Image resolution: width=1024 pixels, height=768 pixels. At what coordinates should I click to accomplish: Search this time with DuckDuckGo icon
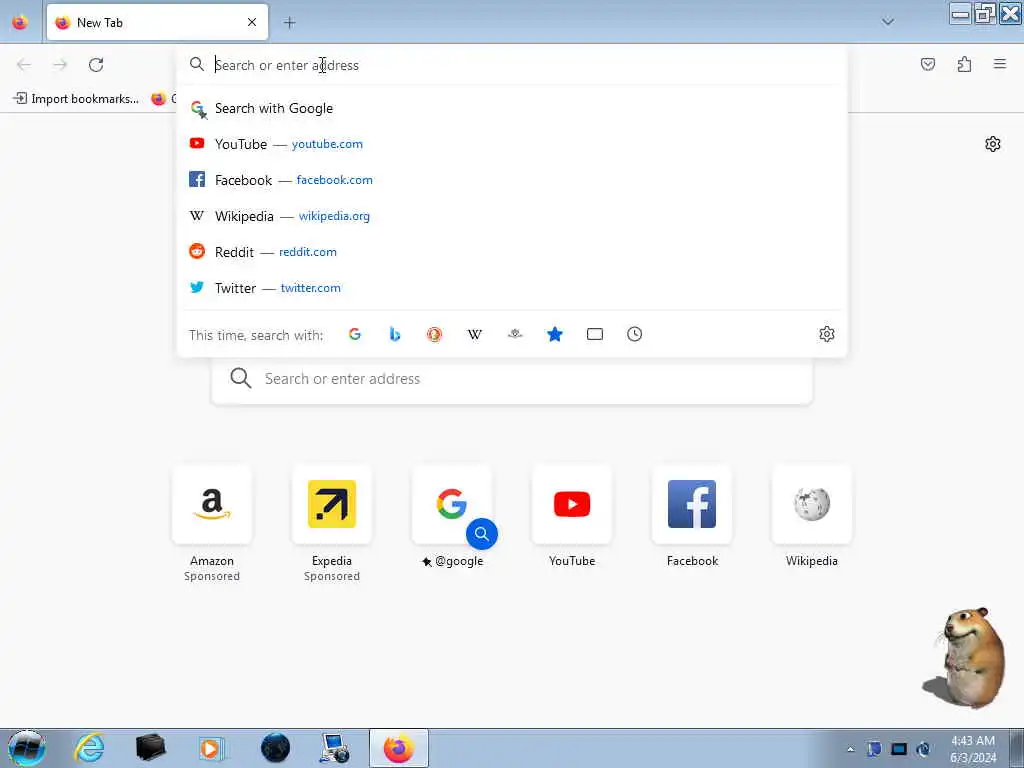434,334
